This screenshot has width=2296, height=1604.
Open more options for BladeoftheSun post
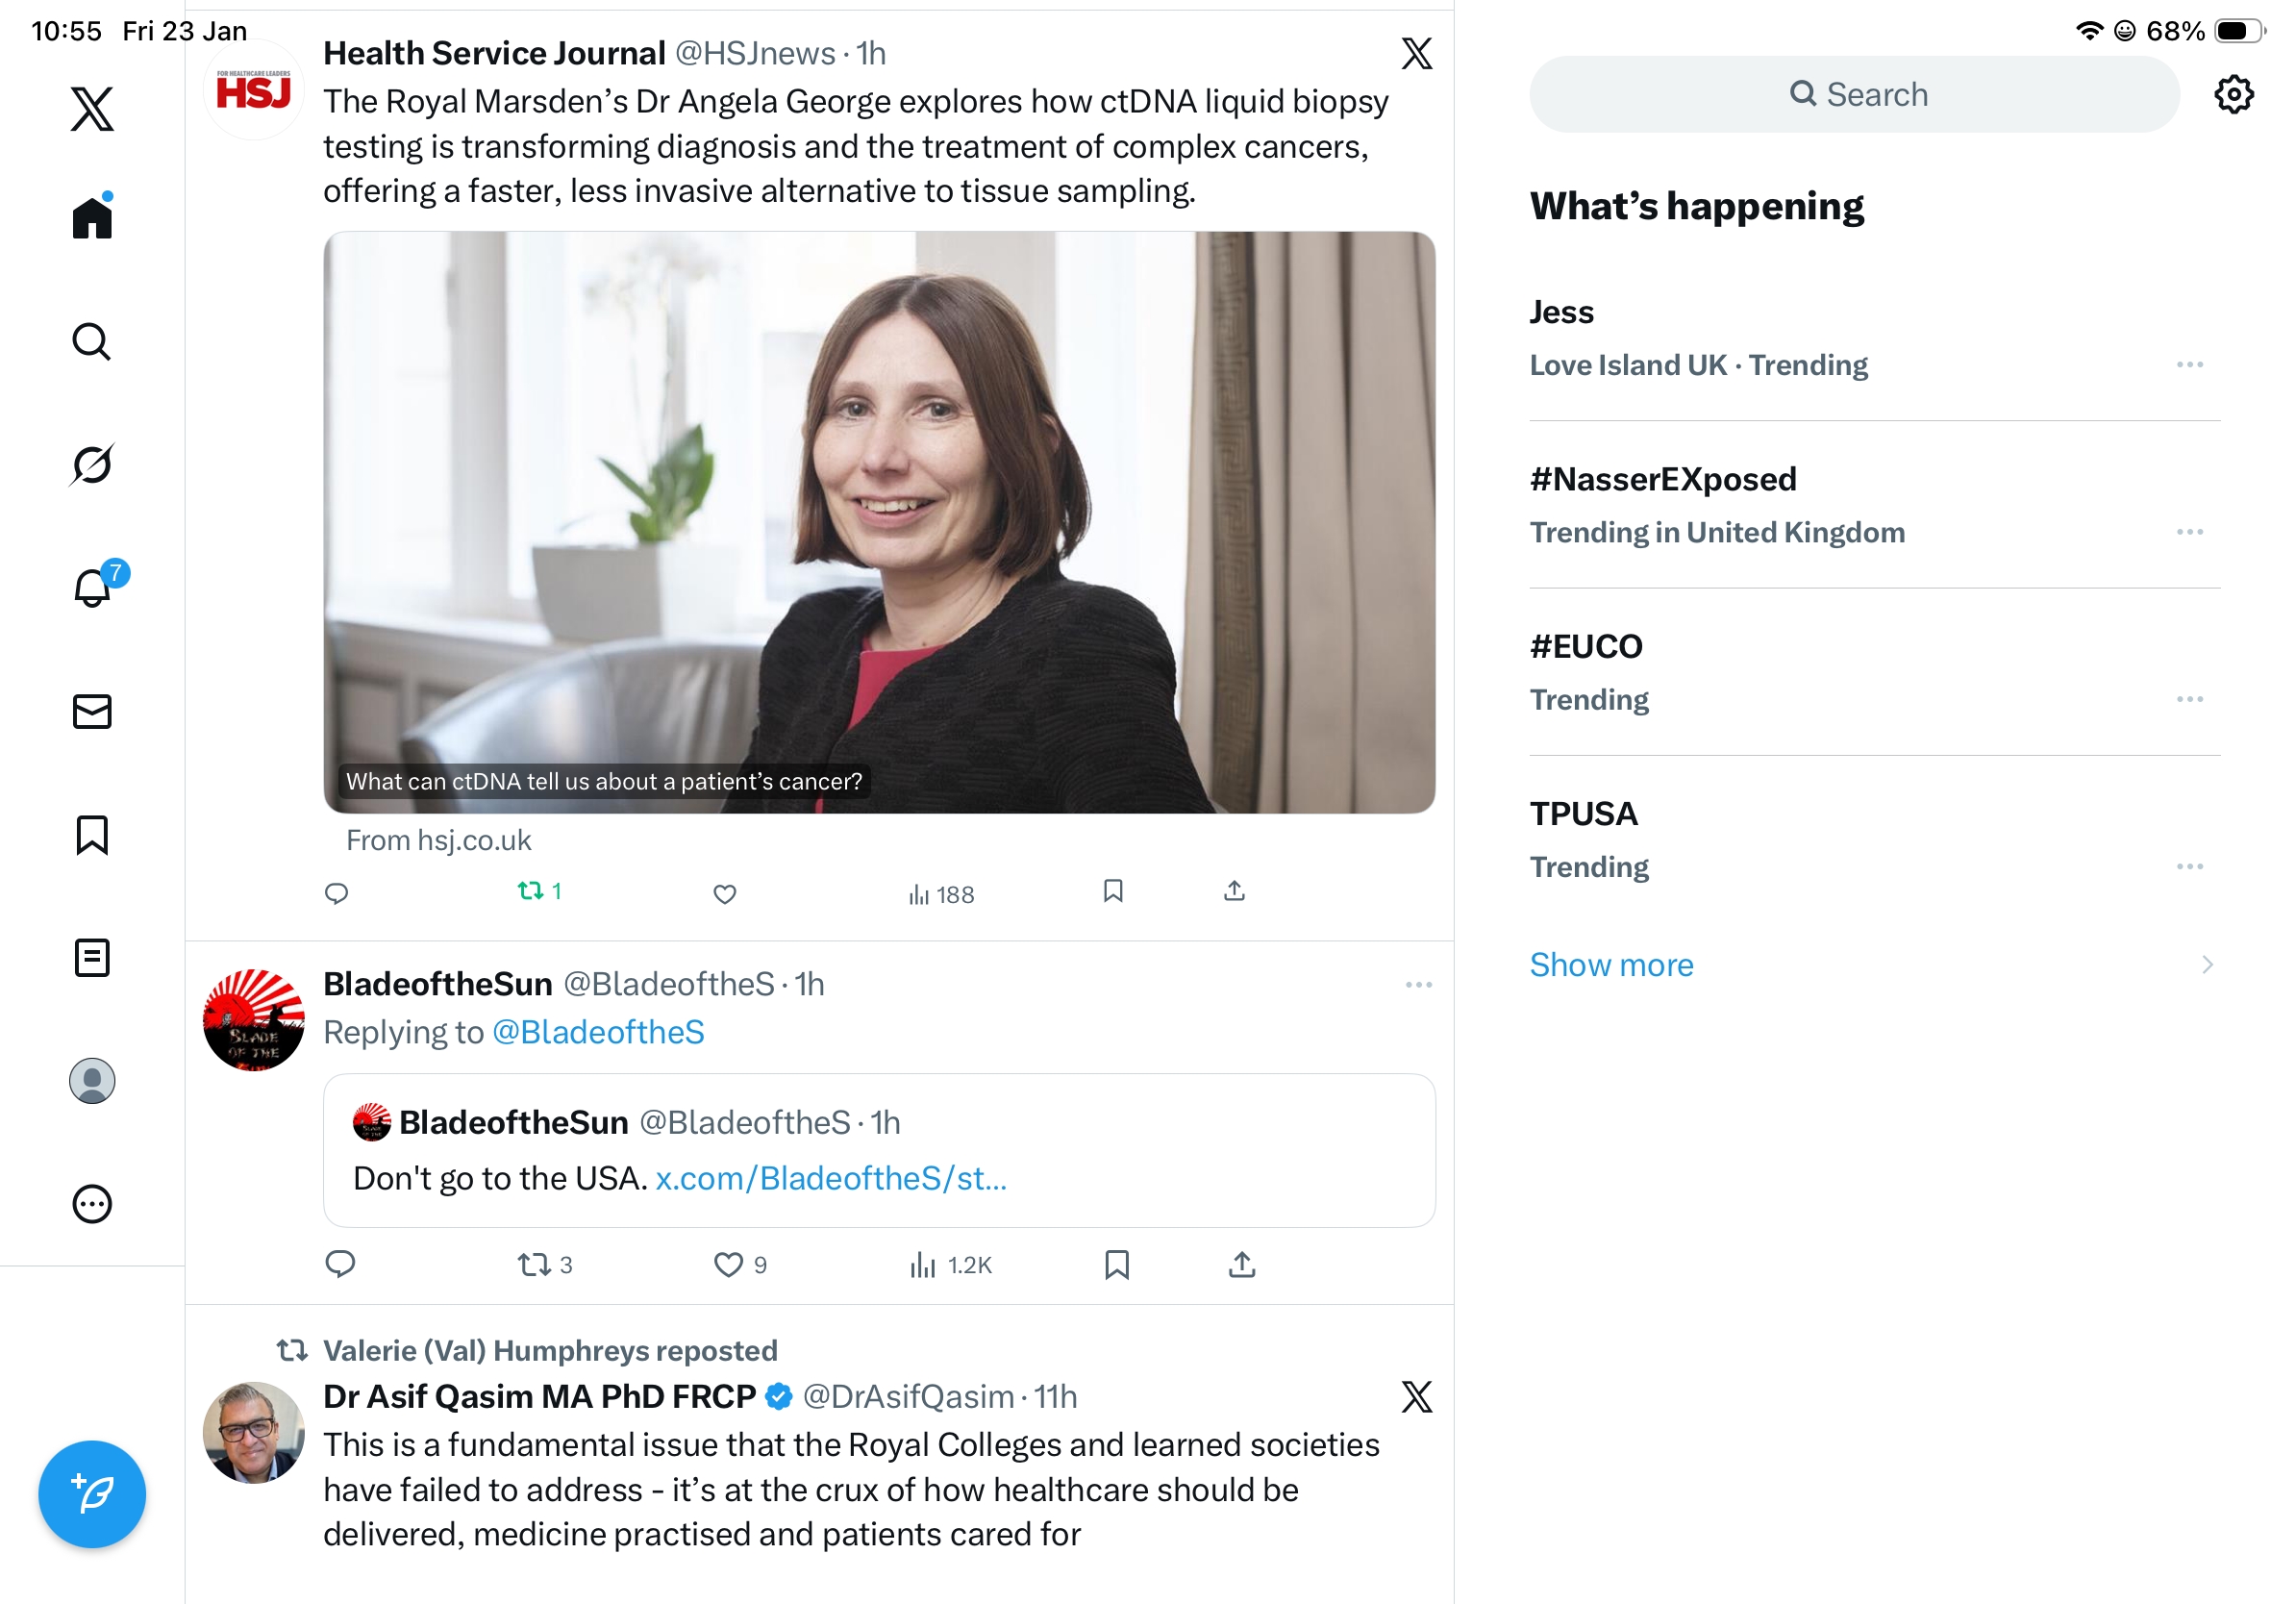pos(1418,984)
